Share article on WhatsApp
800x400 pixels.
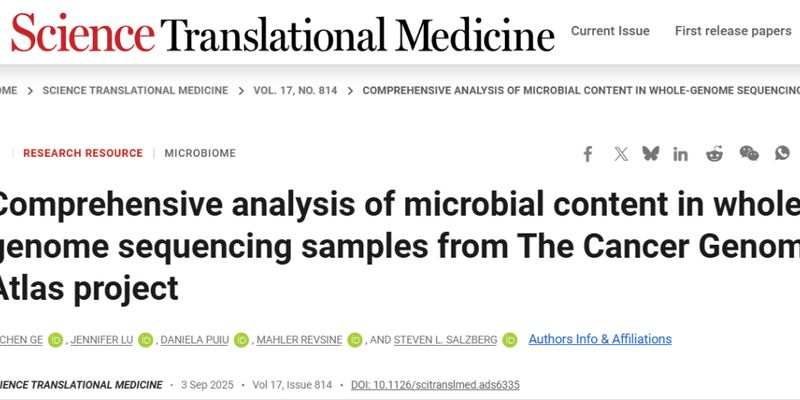[782, 153]
